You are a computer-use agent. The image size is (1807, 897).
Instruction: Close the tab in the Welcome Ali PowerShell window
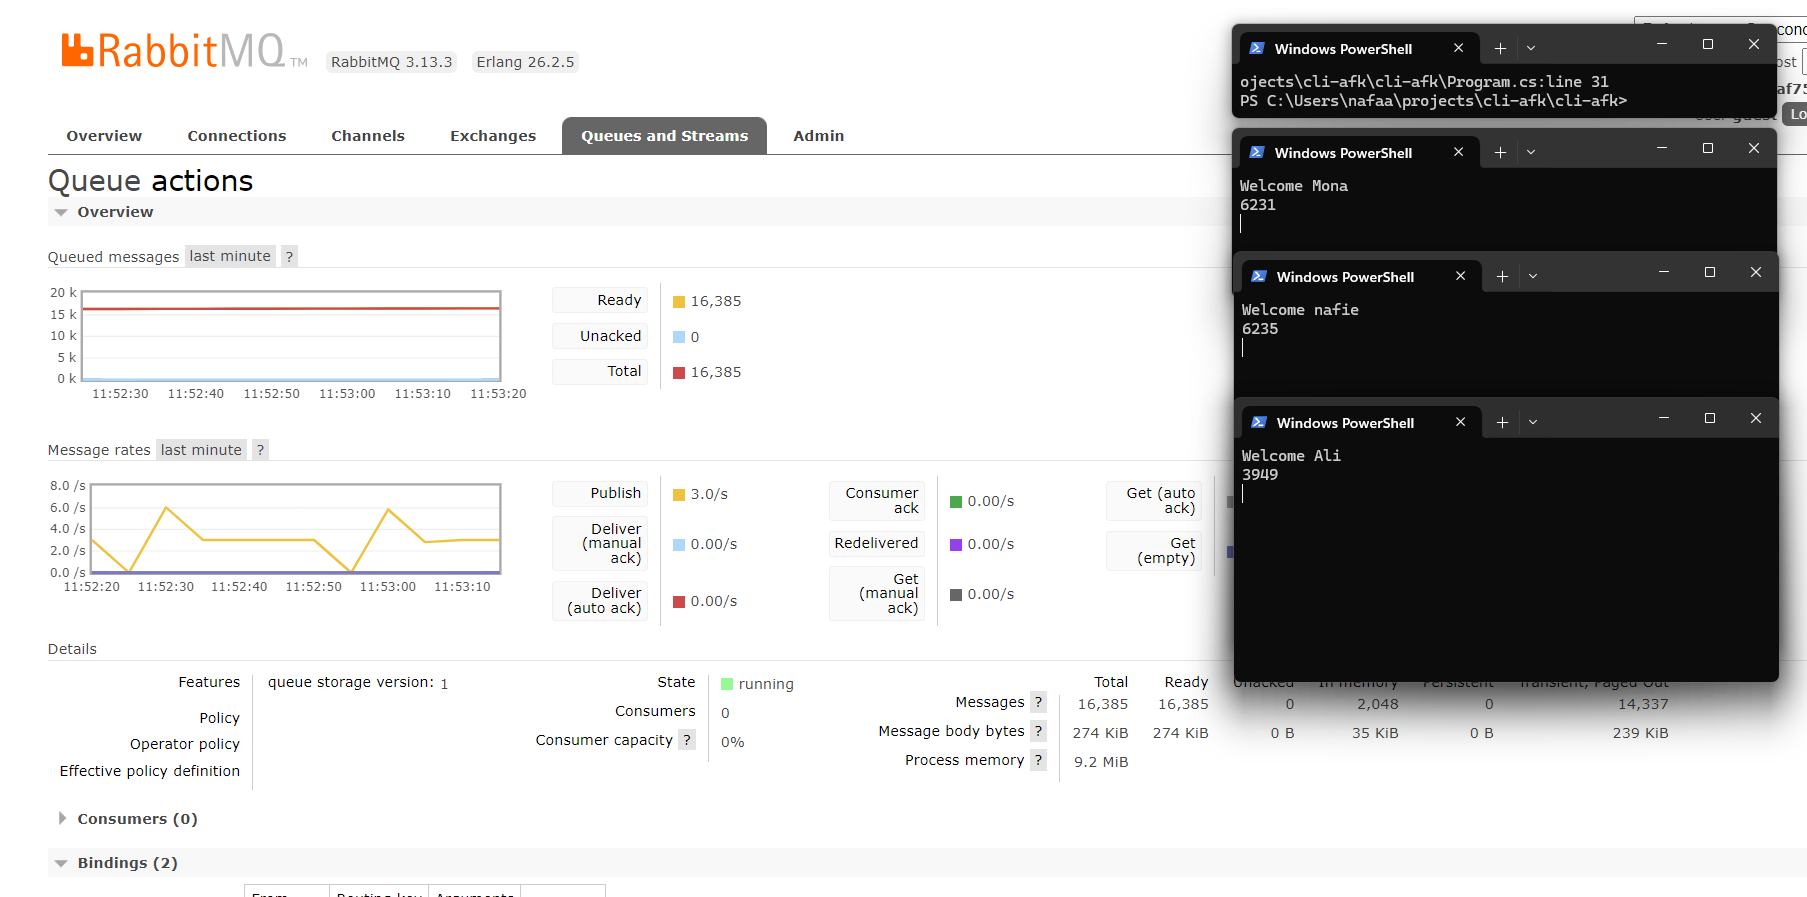pyautogui.click(x=1460, y=422)
